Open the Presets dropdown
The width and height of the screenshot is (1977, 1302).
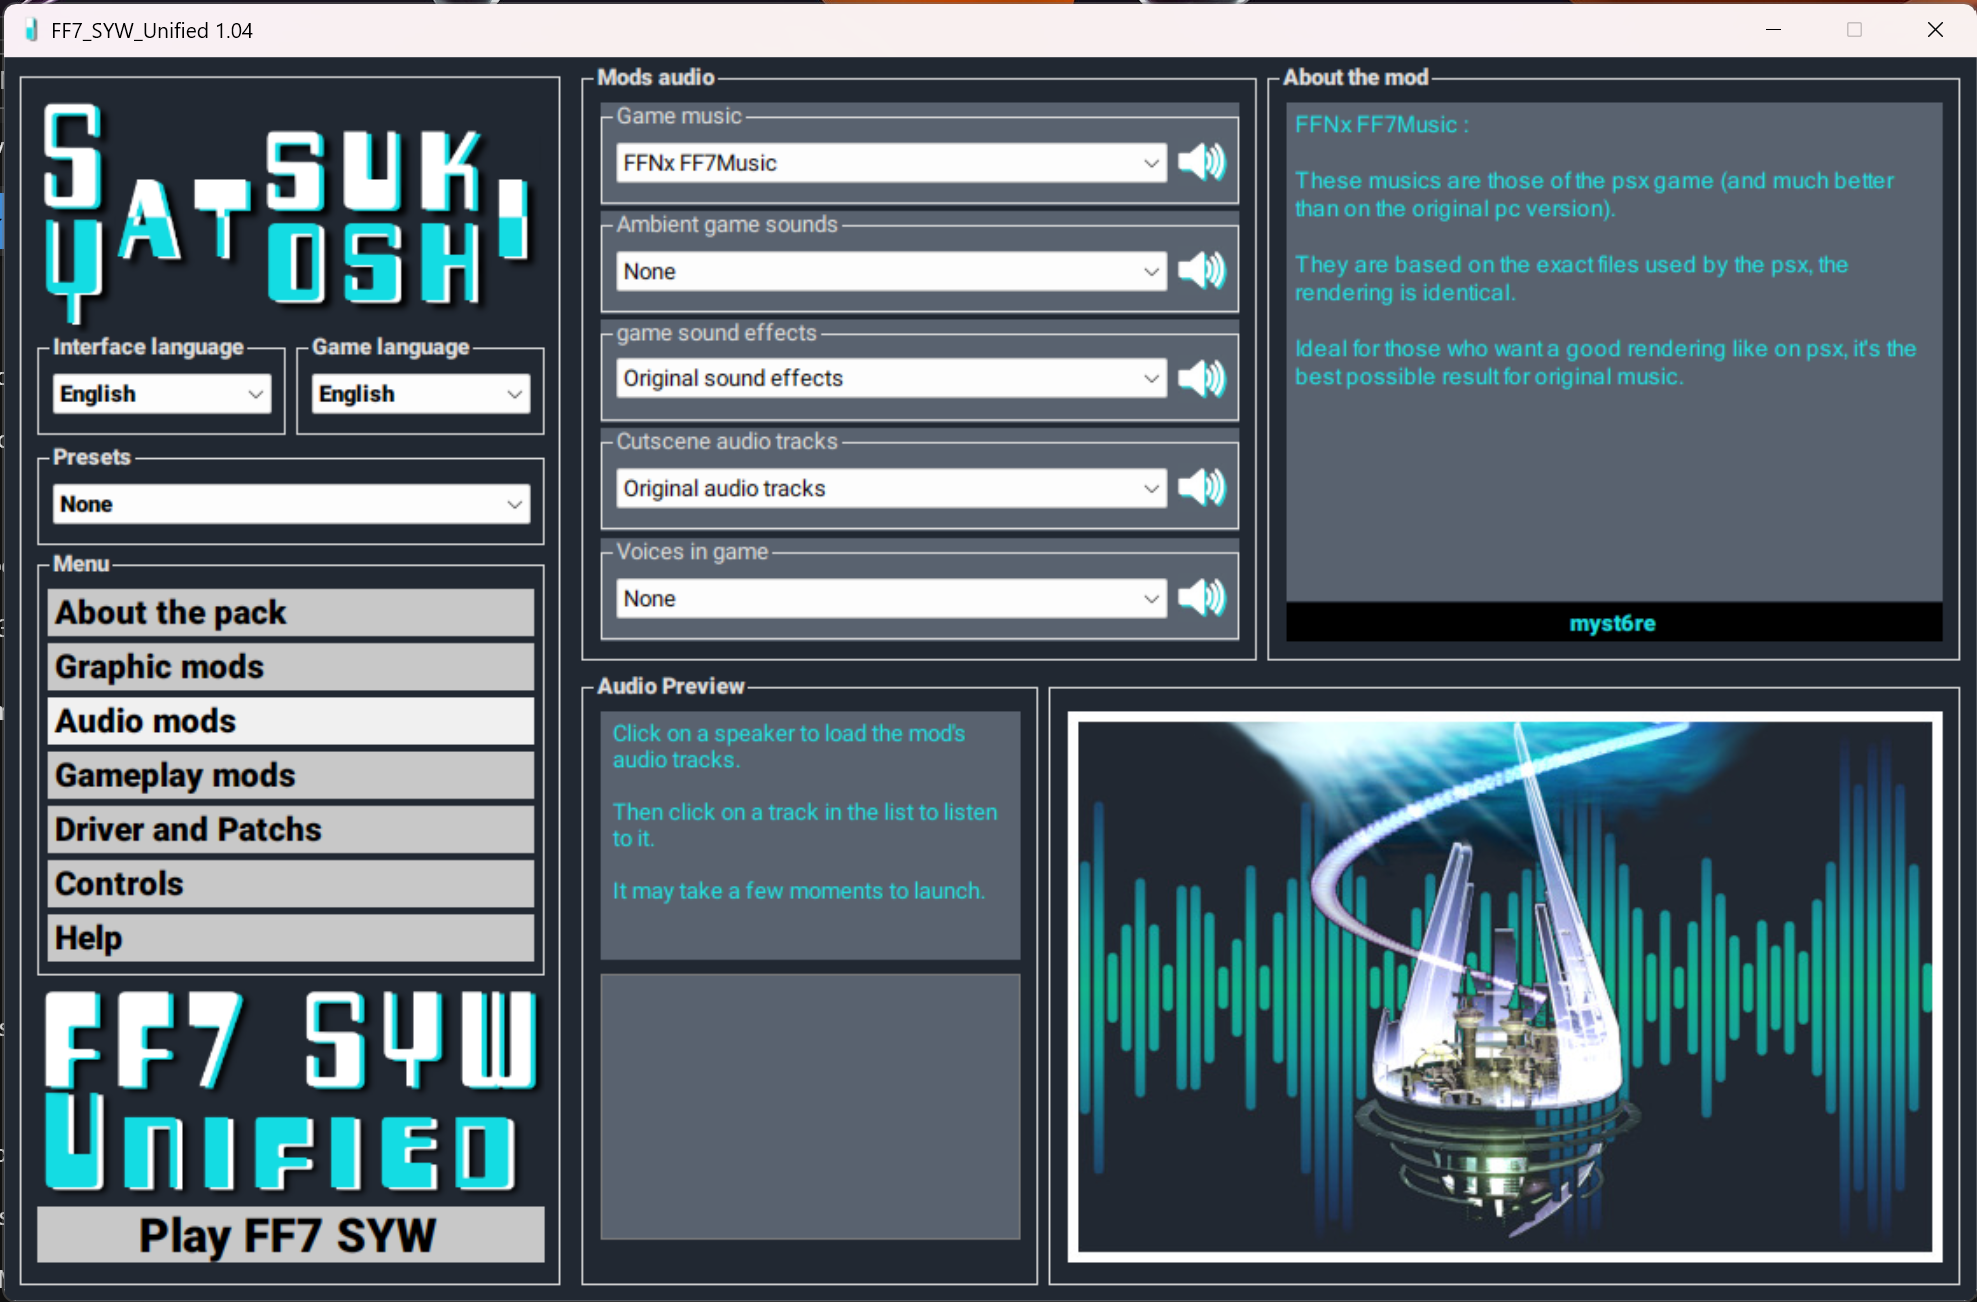[291, 504]
